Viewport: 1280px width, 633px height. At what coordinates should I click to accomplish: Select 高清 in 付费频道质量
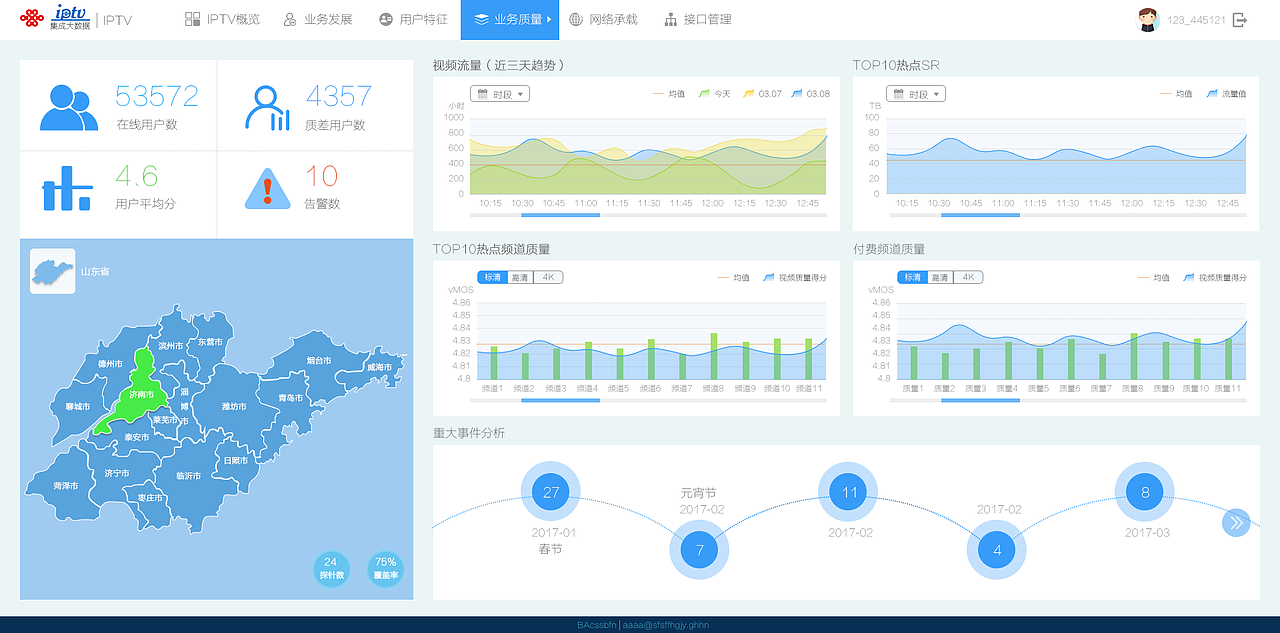940,278
